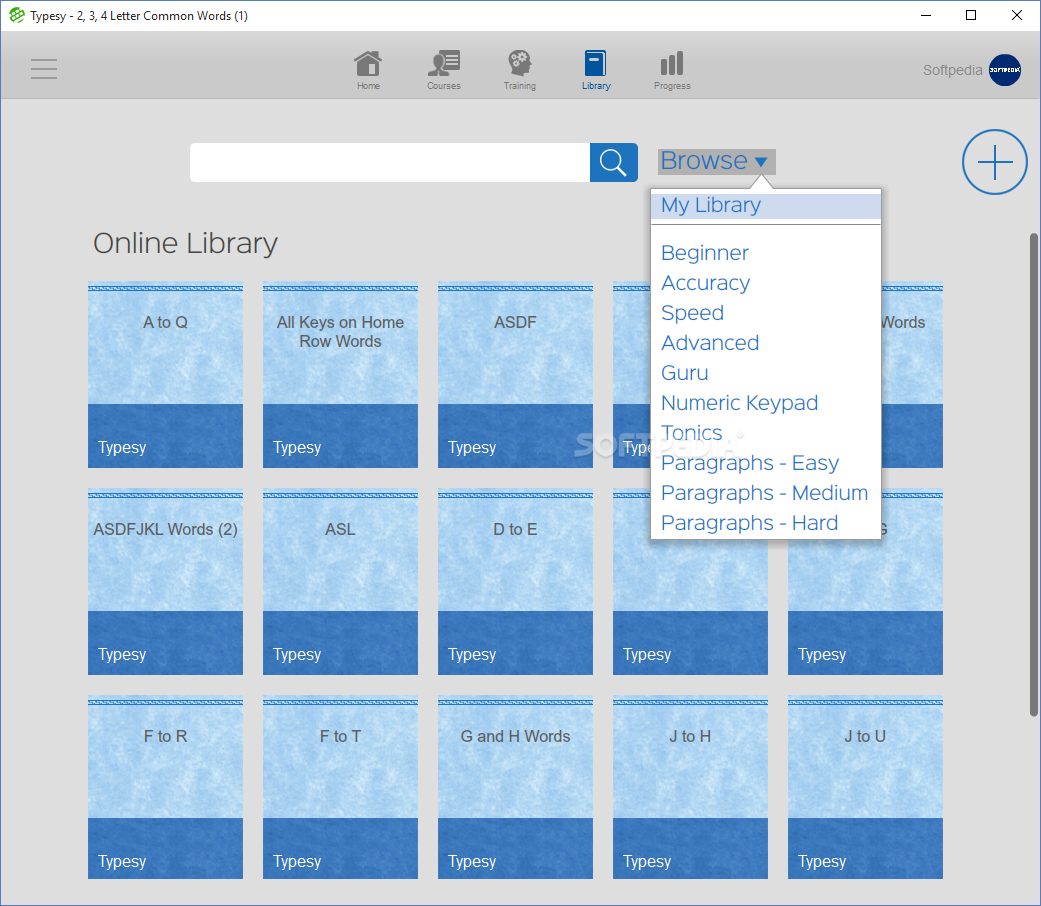Screen dimensions: 1041x906
Task: Open the hamburger menu
Action: pos(44,69)
